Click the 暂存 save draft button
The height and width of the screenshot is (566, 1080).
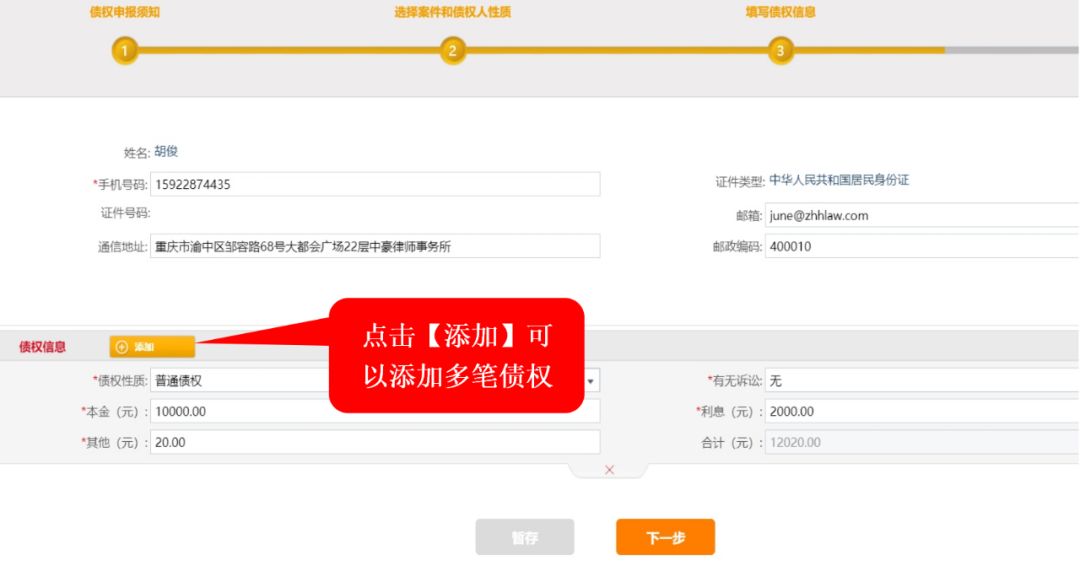[525, 537]
